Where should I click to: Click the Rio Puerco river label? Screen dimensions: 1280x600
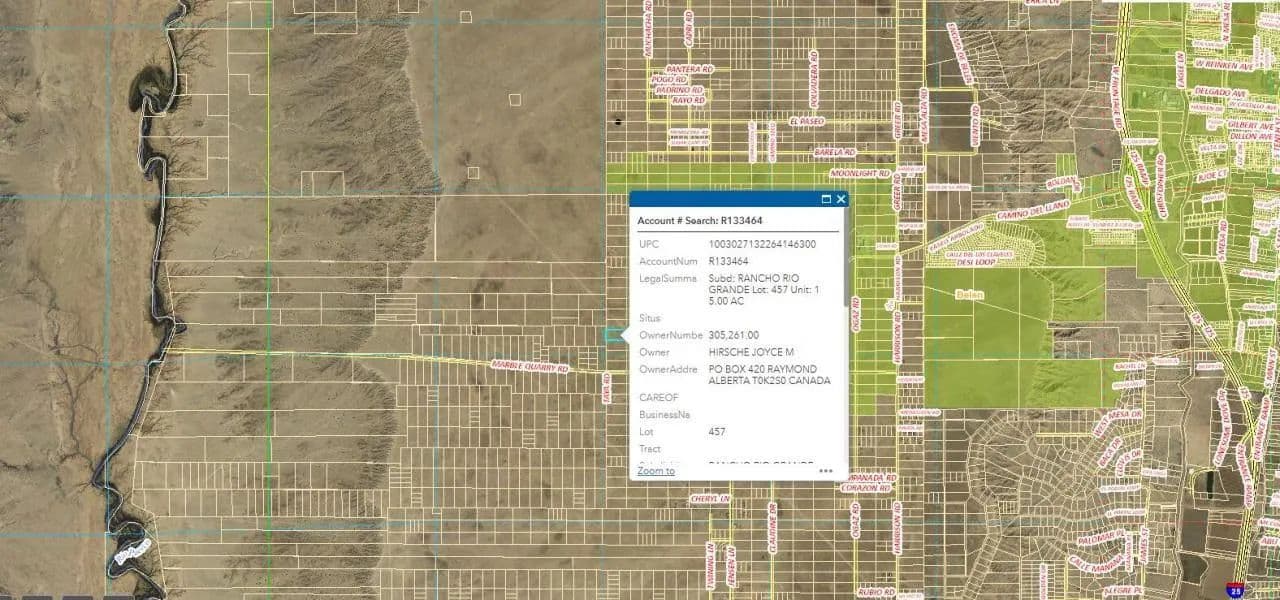pos(131,550)
